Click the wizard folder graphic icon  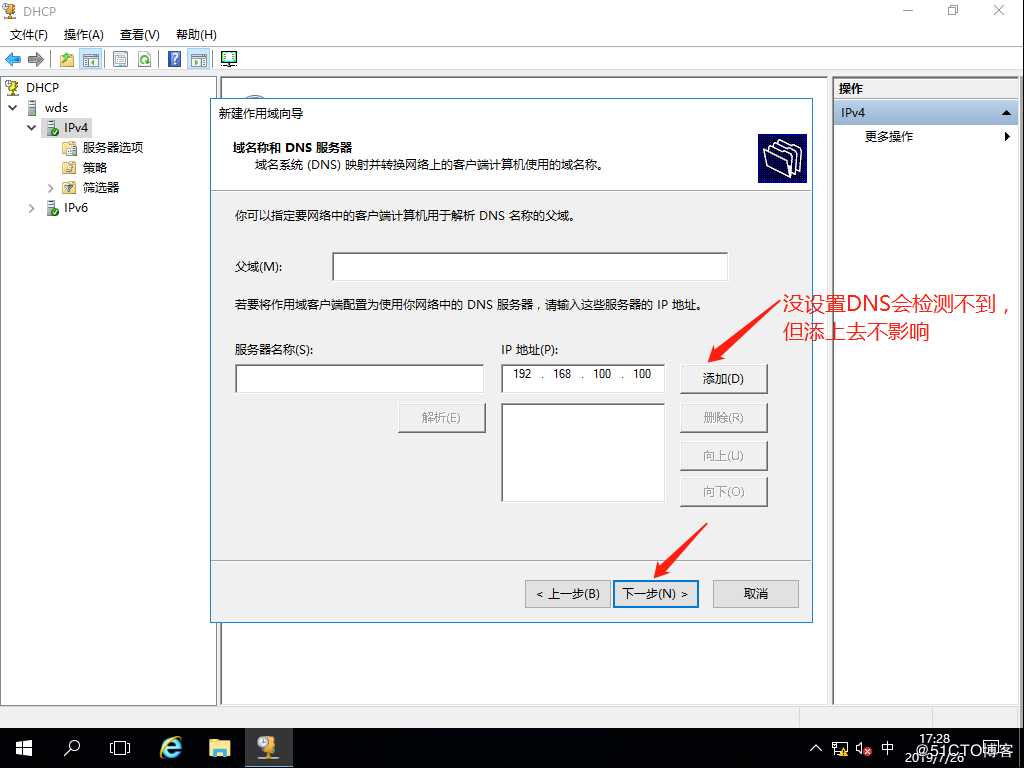point(782,159)
